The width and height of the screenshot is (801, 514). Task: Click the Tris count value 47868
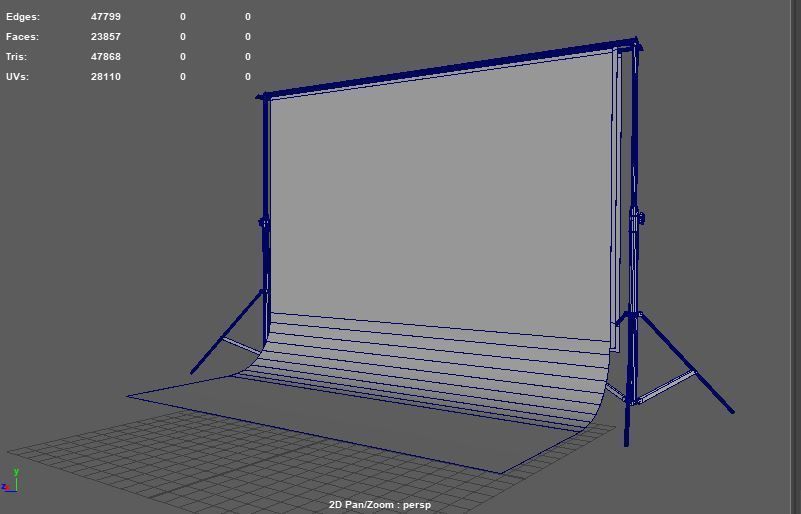pos(106,57)
